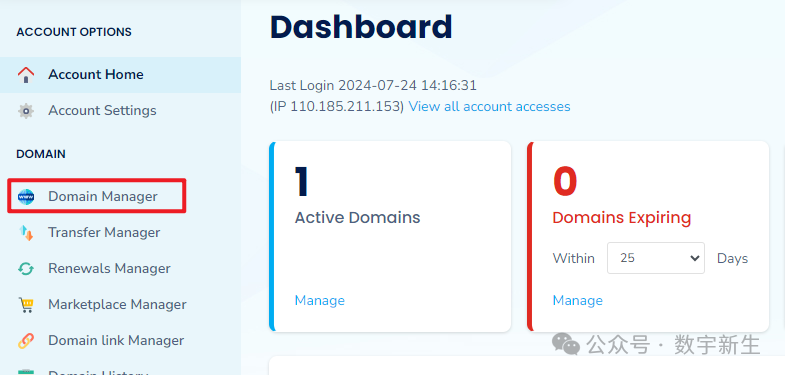Screen dimensions: 785x375
Task: Click the Account Home house icon
Action: point(26,75)
